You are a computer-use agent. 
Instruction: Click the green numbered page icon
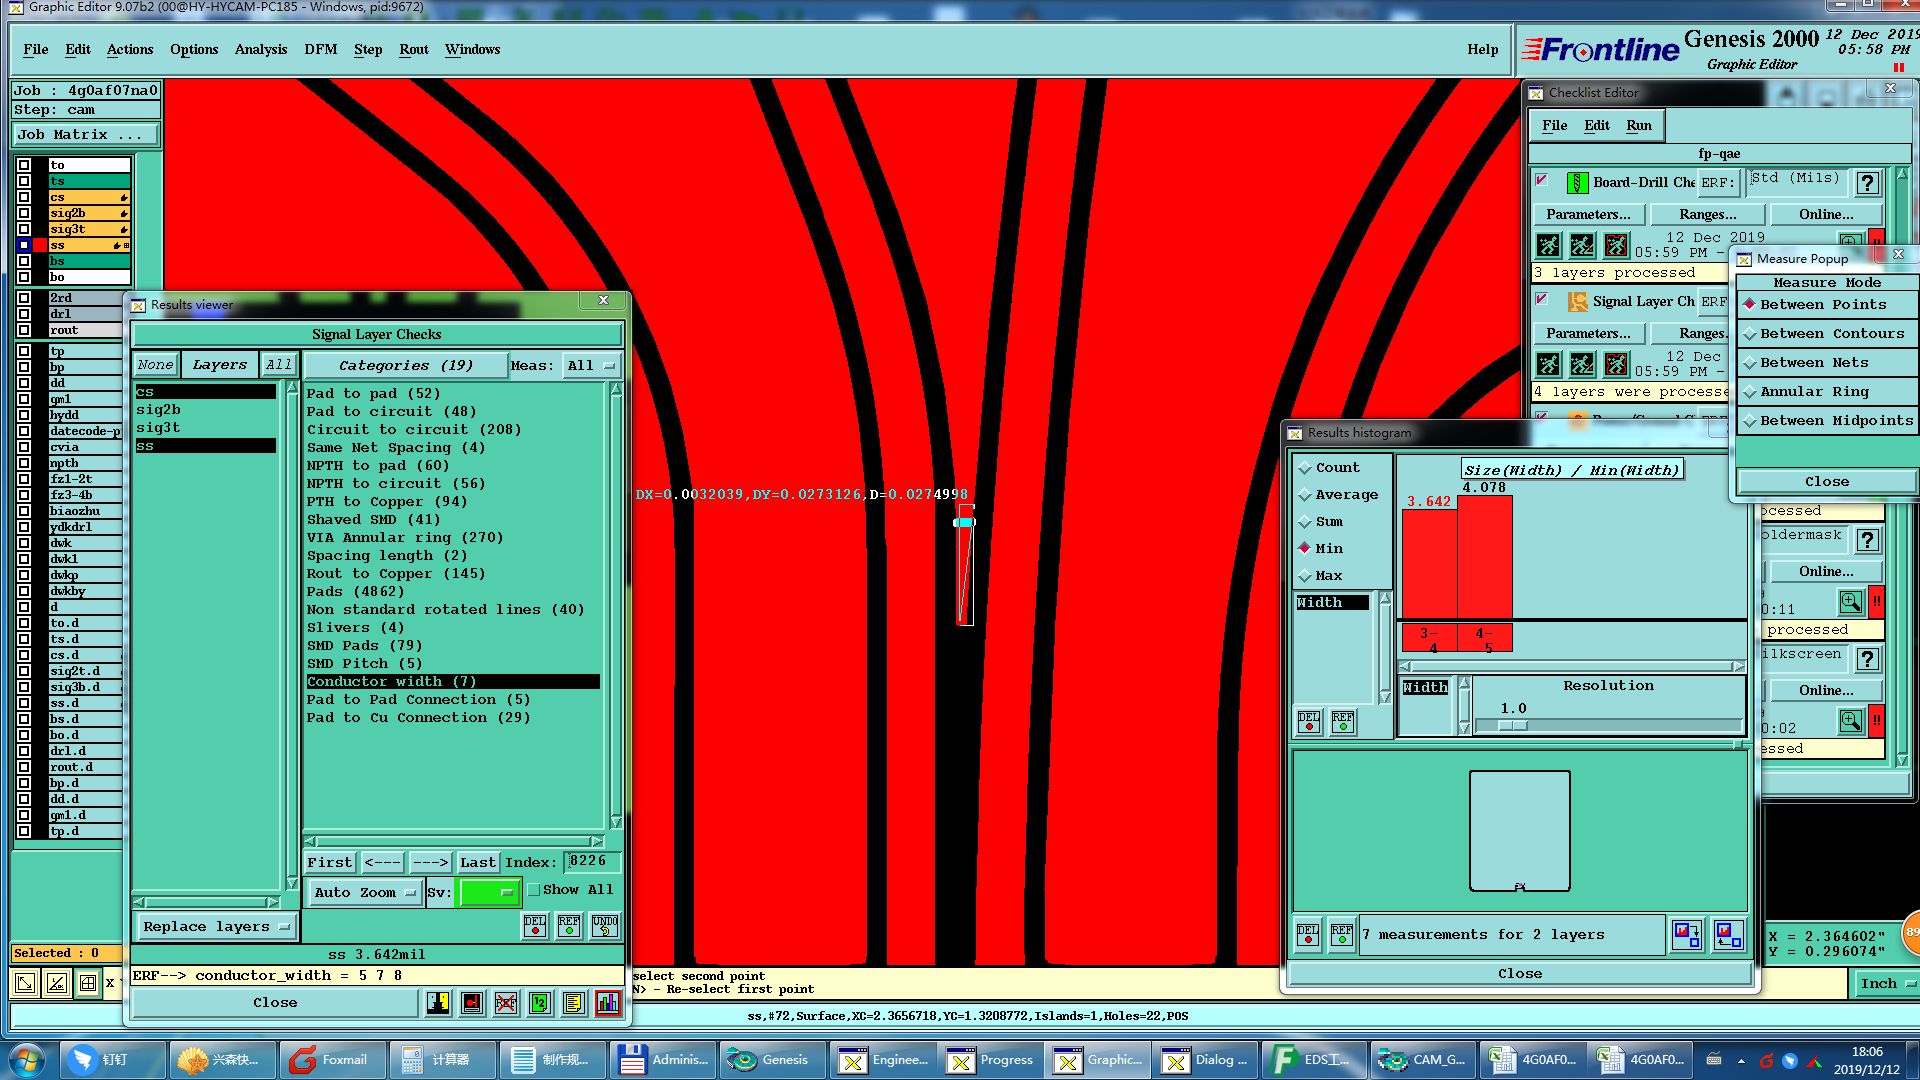(x=540, y=1003)
